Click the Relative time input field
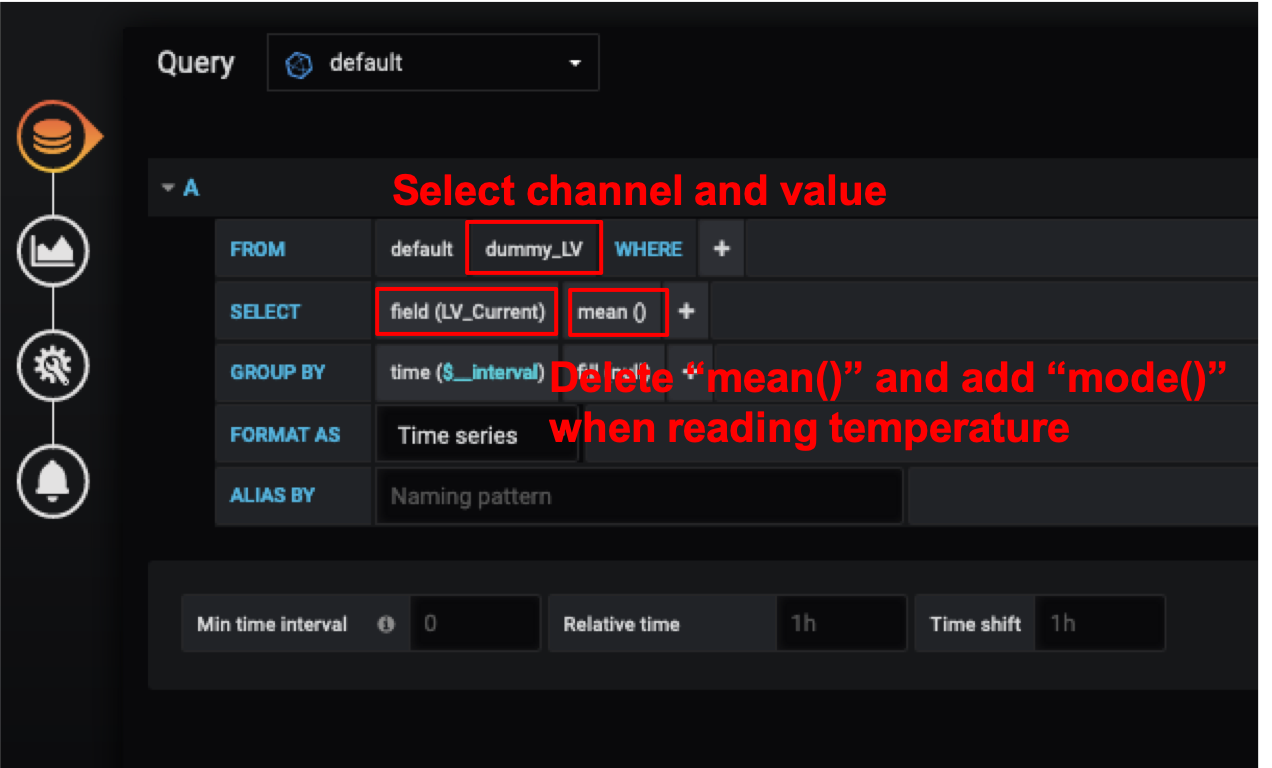 [841, 624]
